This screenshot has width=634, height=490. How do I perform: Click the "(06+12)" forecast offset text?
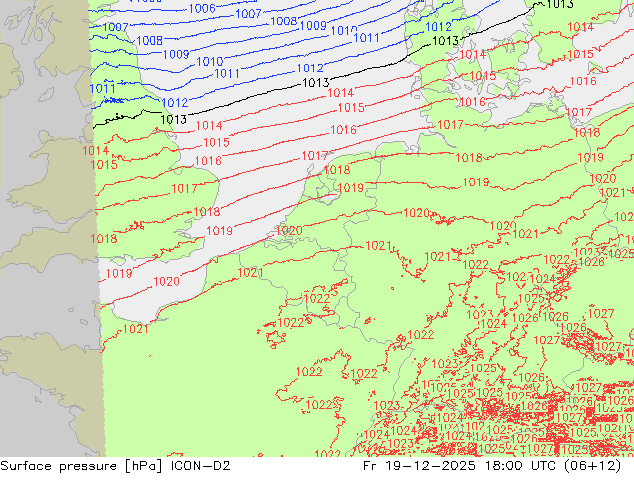[x=593, y=466]
